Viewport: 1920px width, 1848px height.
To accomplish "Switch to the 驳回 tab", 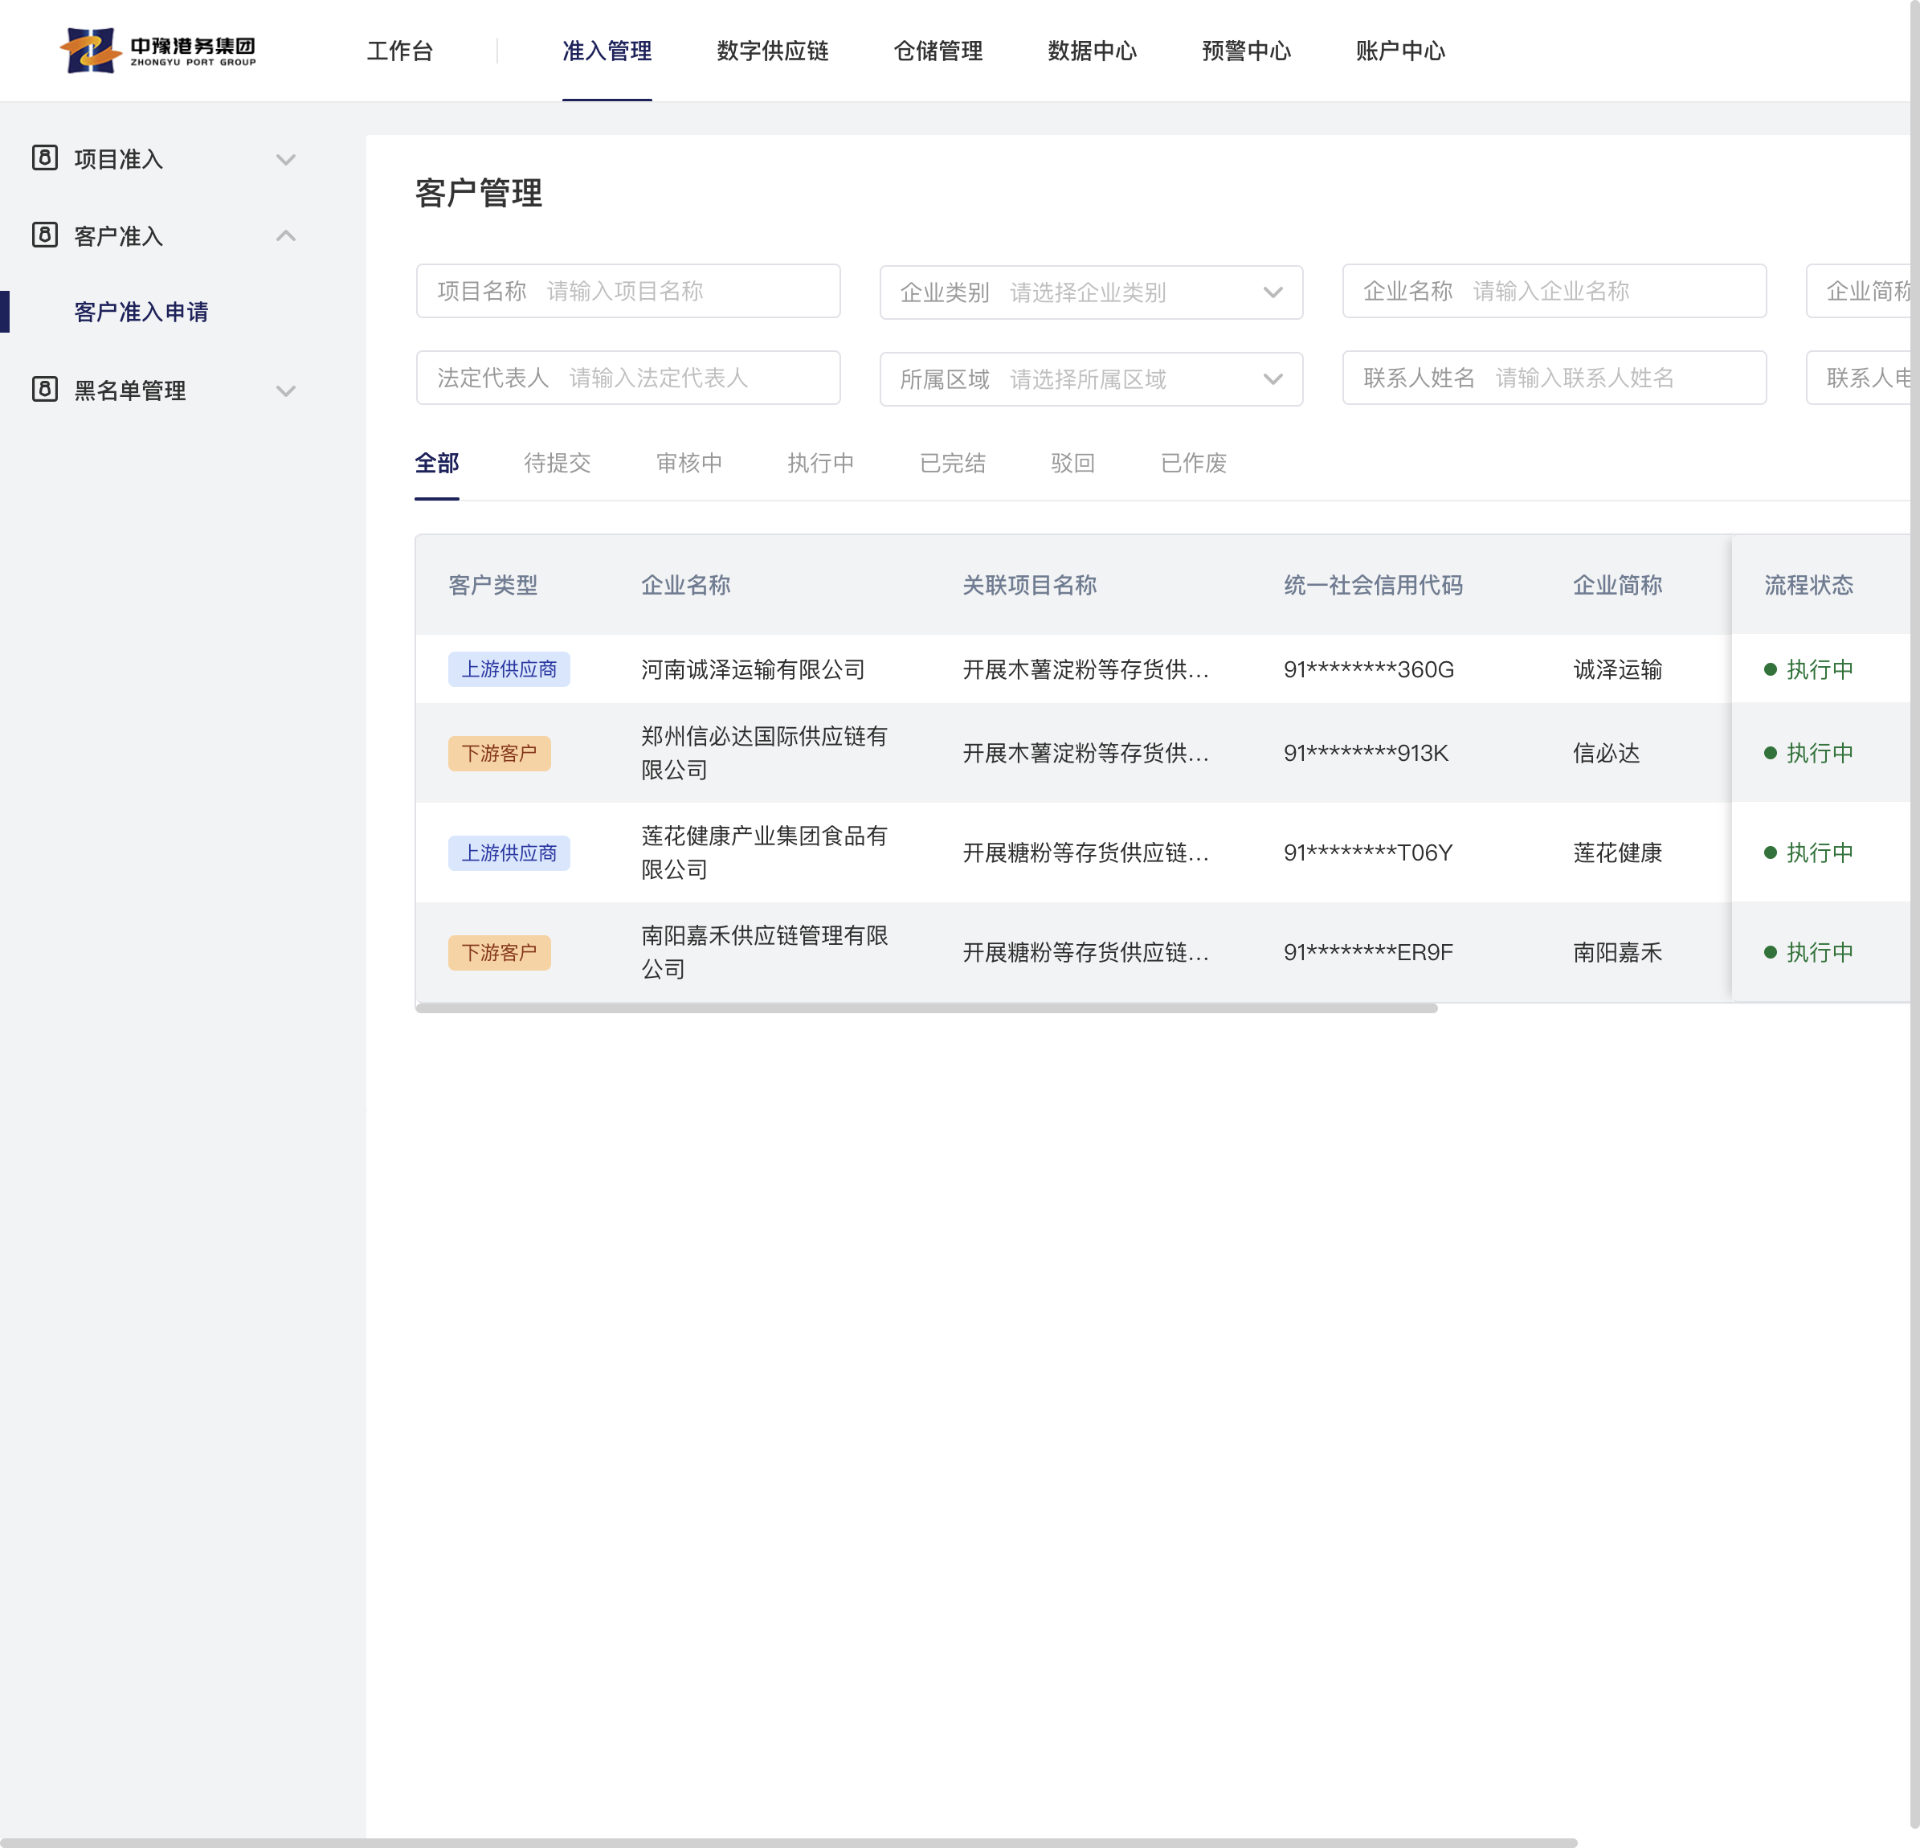I will coord(1073,463).
